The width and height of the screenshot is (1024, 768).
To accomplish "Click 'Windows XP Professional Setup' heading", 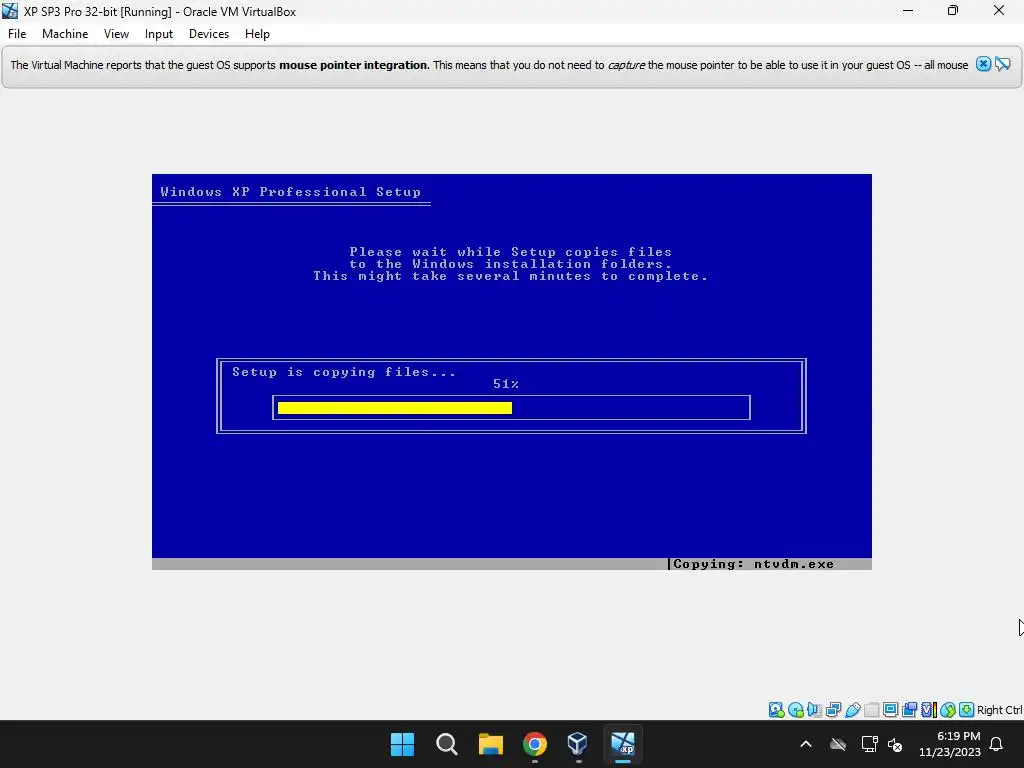I will pyautogui.click(x=291, y=191).
